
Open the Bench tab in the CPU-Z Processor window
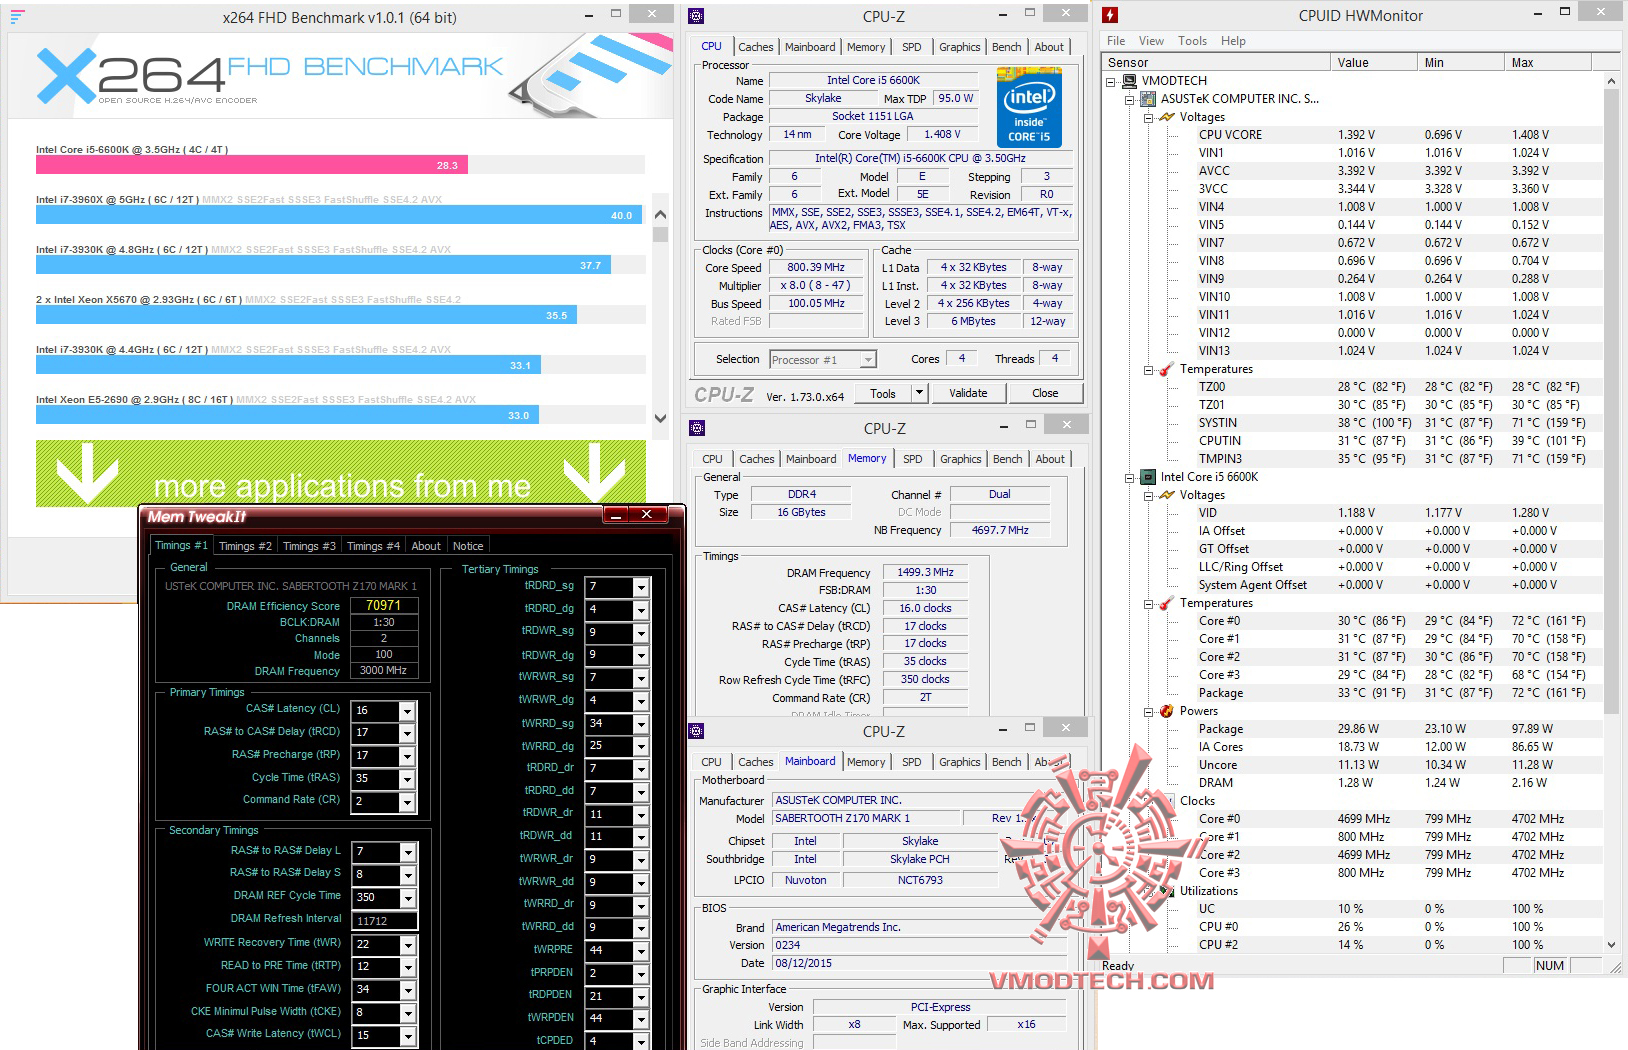(x=1007, y=47)
